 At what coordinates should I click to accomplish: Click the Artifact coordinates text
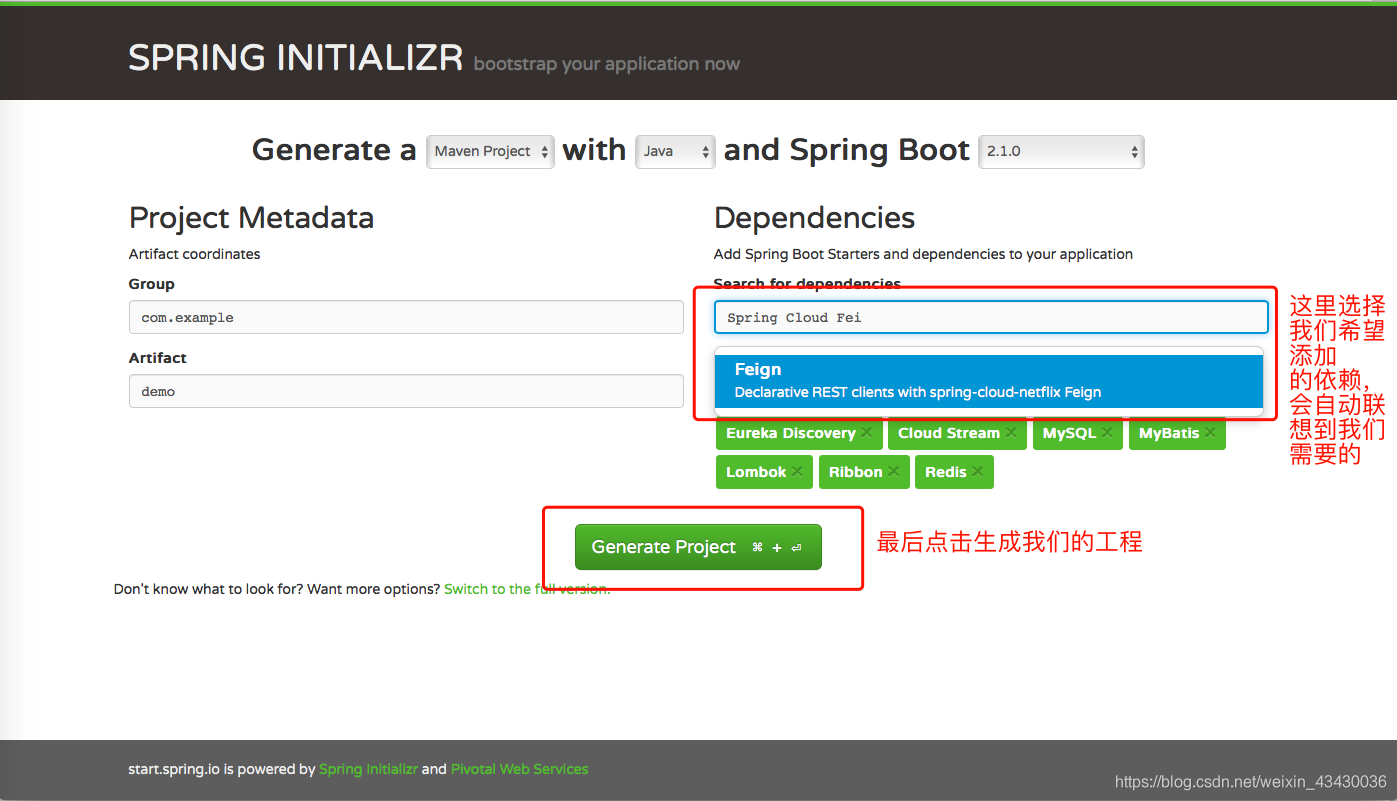pyautogui.click(x=194, y=254)
